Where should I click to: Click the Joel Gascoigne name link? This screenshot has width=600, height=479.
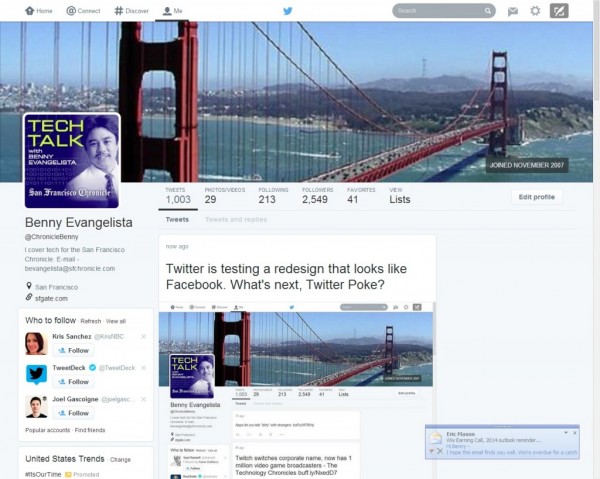[75, 399]
